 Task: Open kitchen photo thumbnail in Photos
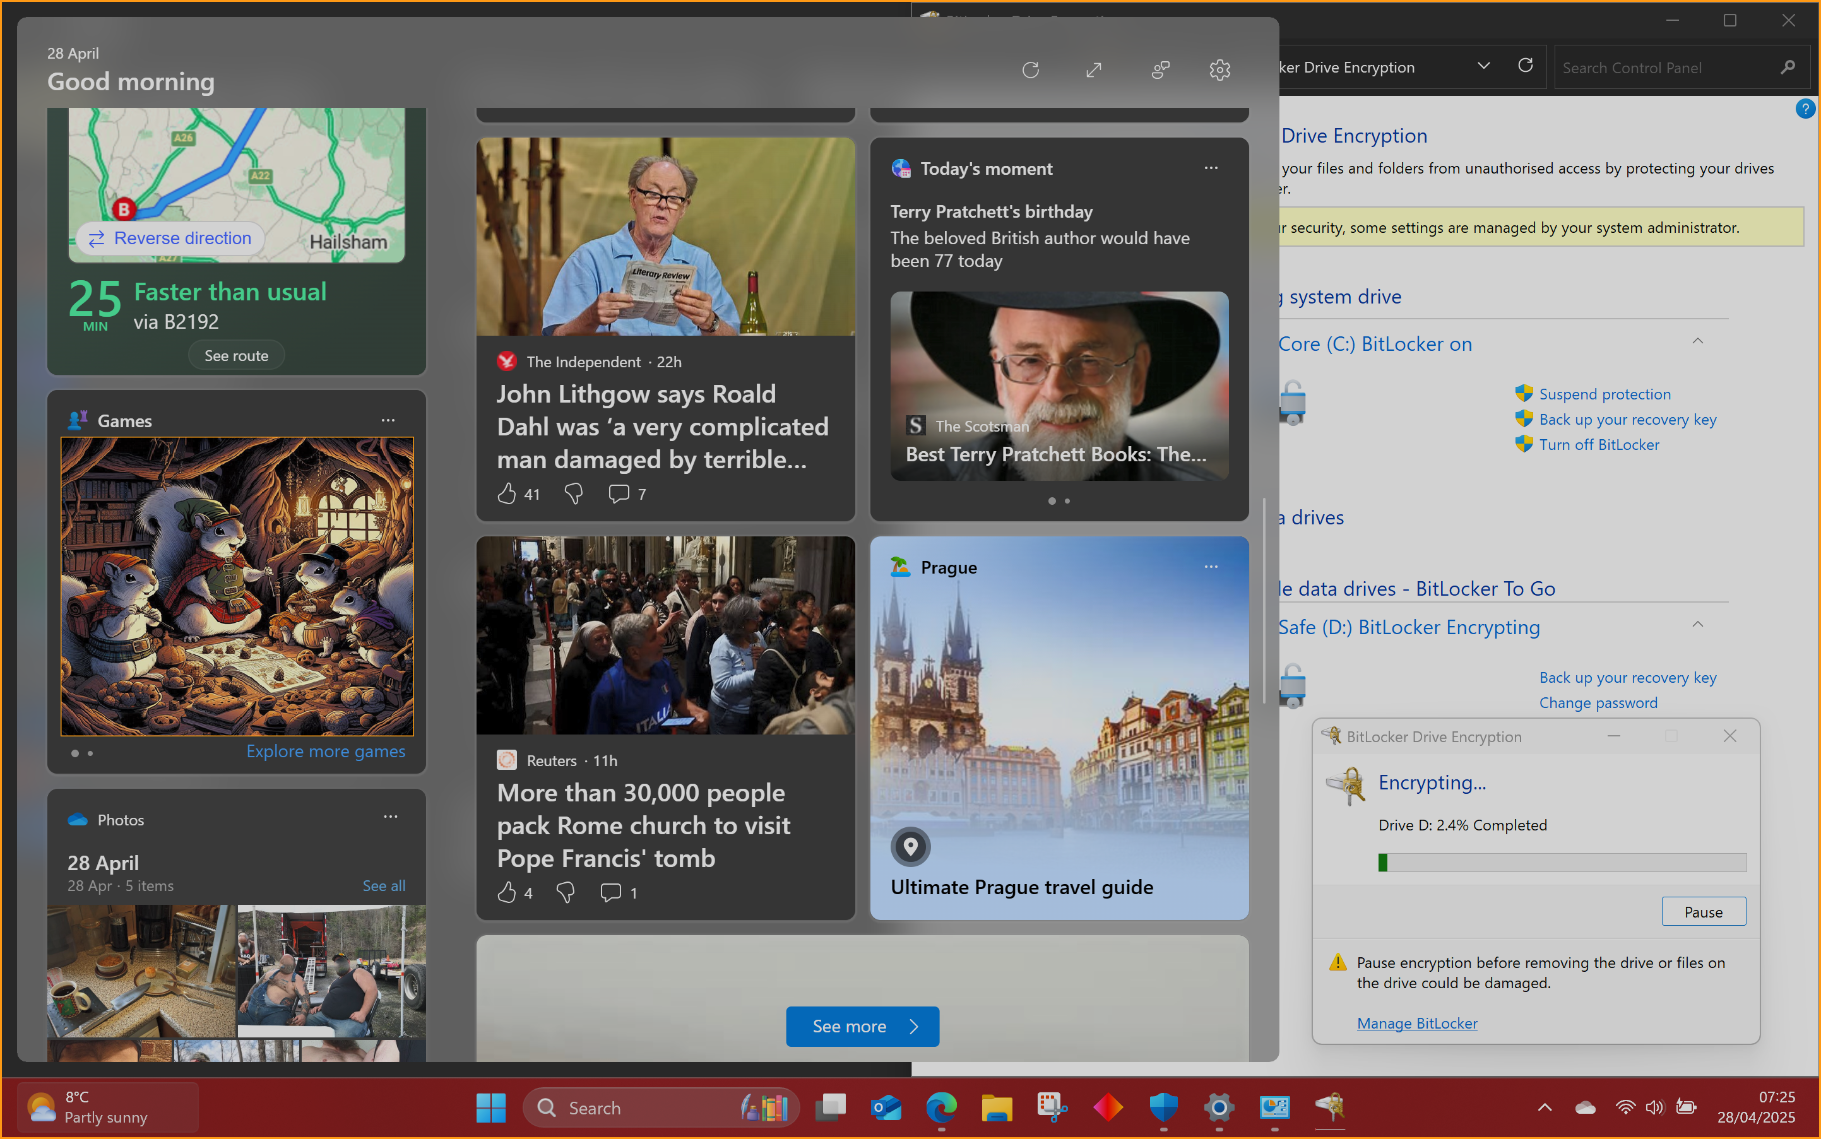pyautogui.click(x=141, y=970)
